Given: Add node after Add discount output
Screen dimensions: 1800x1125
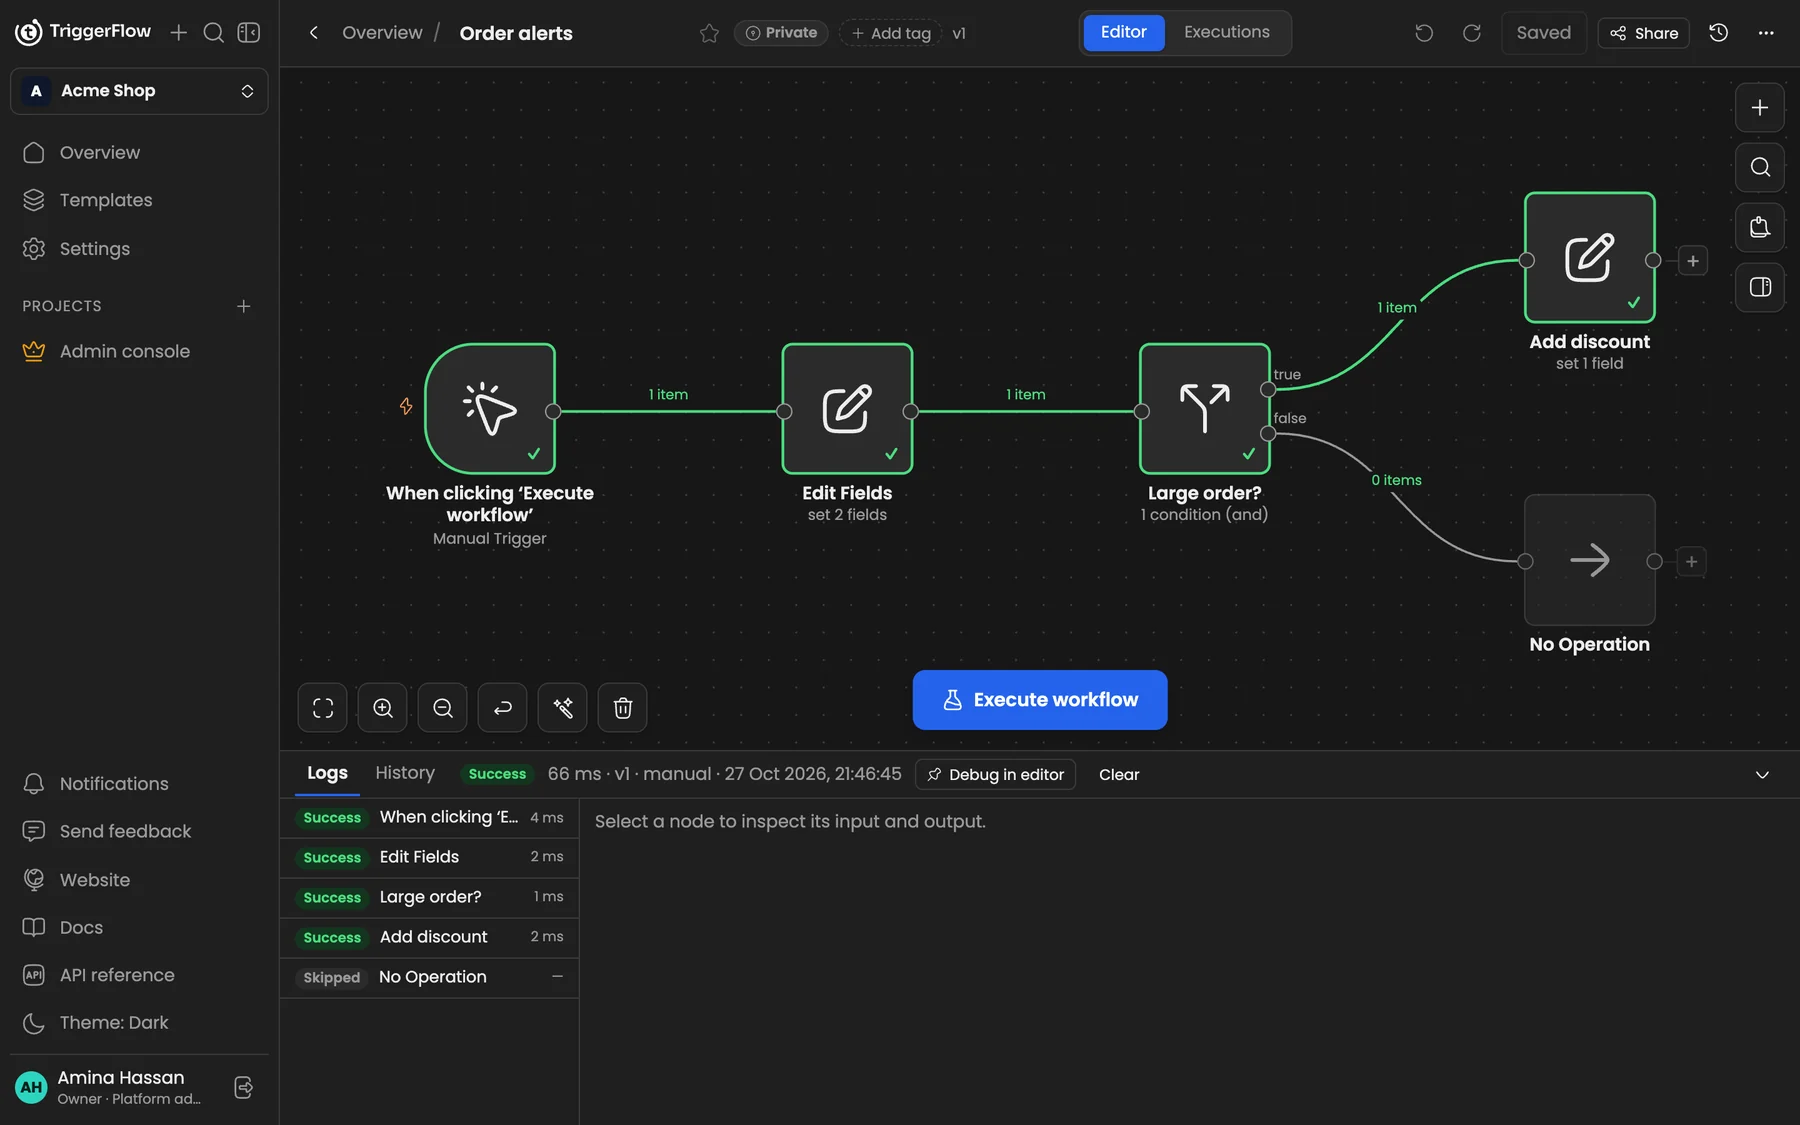Looking at the screenshot, I should tap(1692, 261).
